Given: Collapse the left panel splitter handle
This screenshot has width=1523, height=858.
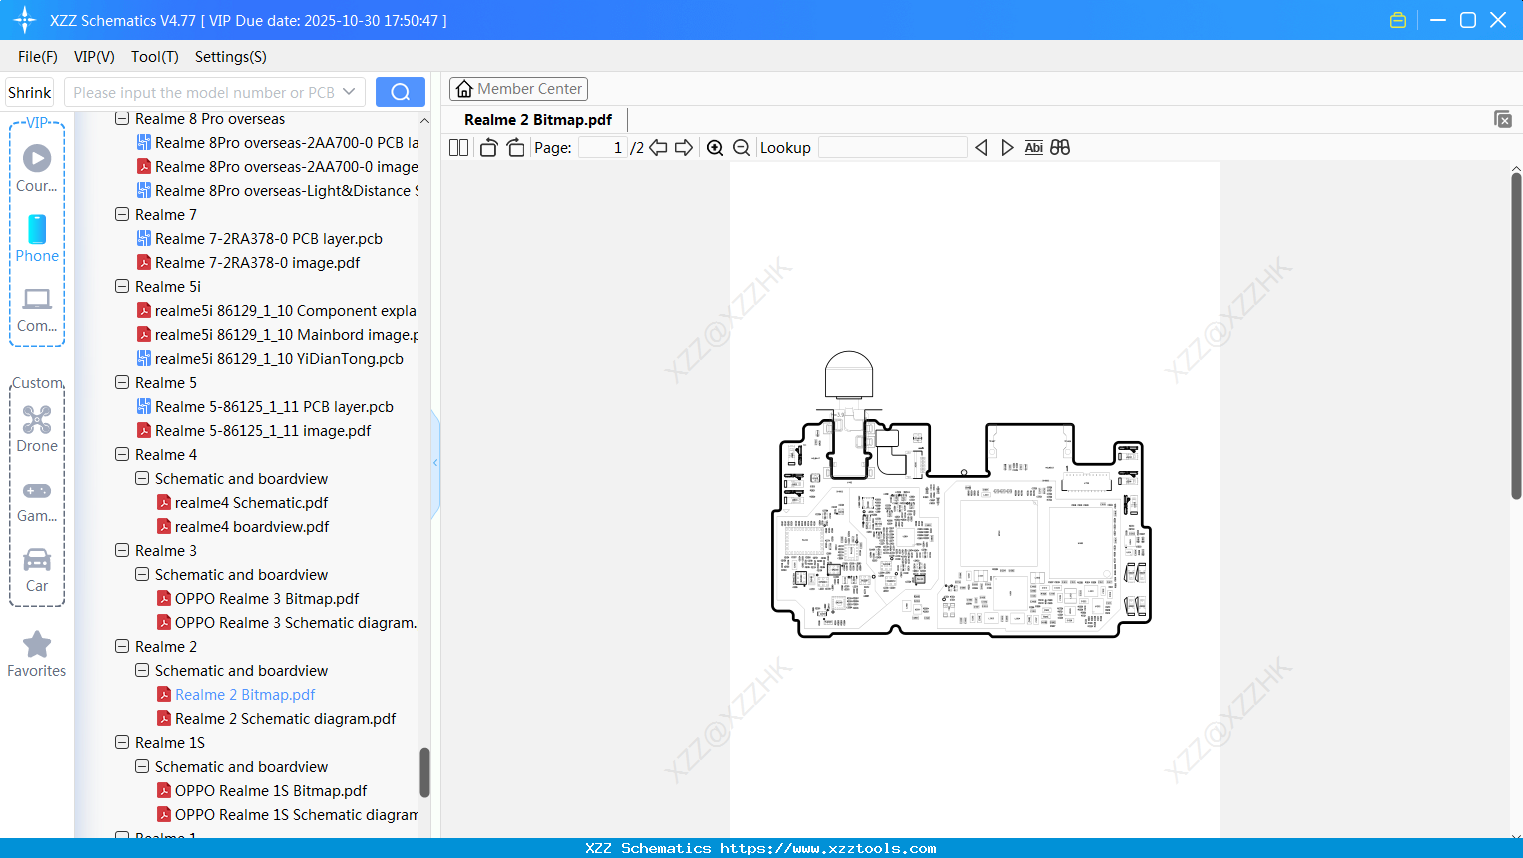Looking at the screenshot, I should click(x=435, y=462).
